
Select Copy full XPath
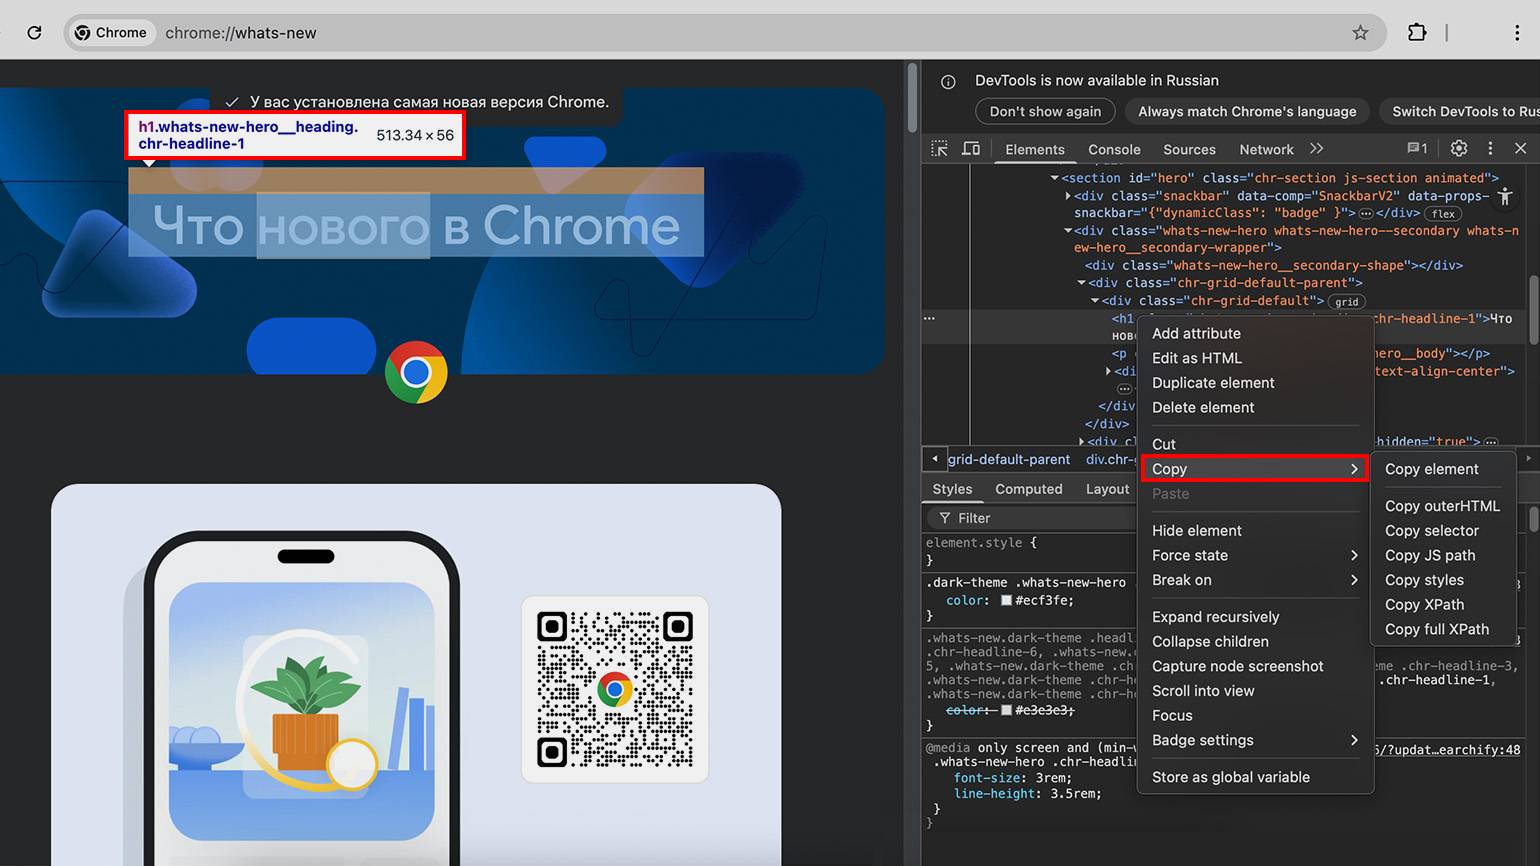[1445, 629]
